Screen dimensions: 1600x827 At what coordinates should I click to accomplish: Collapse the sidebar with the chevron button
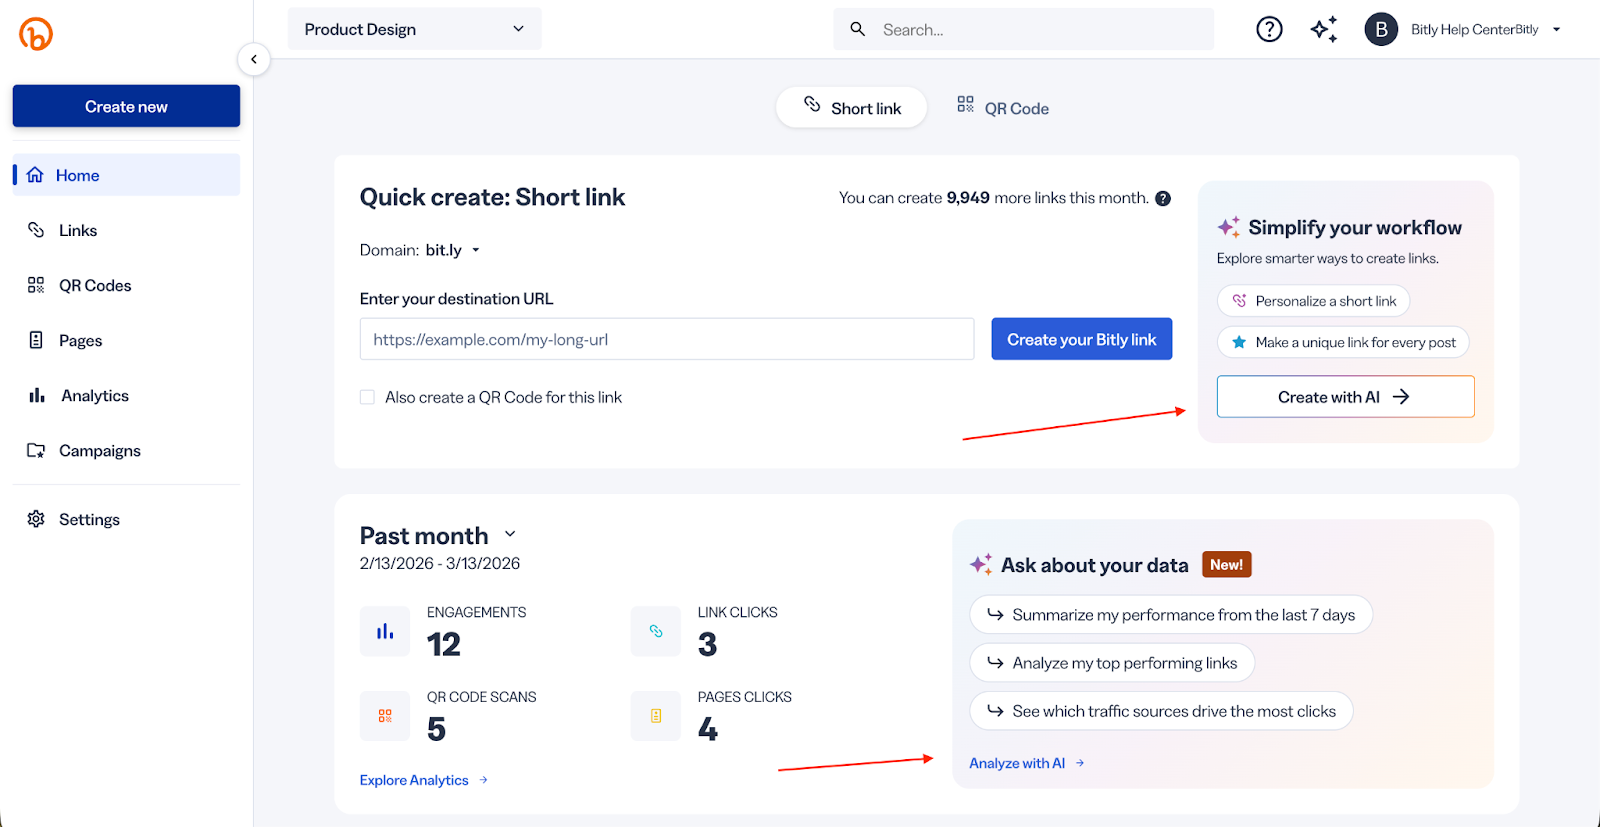(254, 59)
